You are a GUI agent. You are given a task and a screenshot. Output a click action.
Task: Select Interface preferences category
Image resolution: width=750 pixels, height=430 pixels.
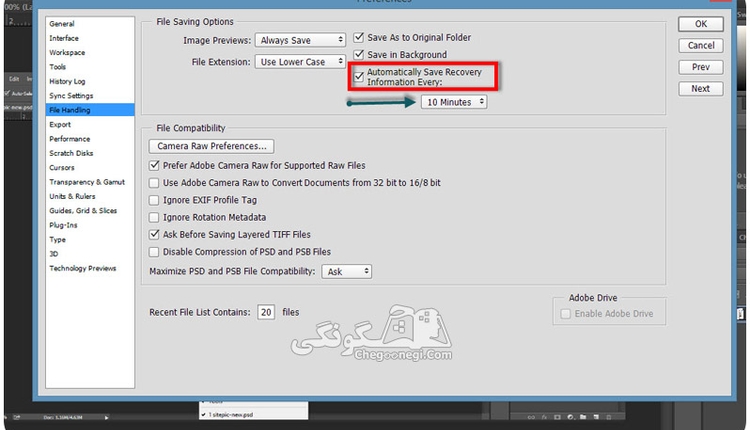pyautogui.click(x=64, y=38)
